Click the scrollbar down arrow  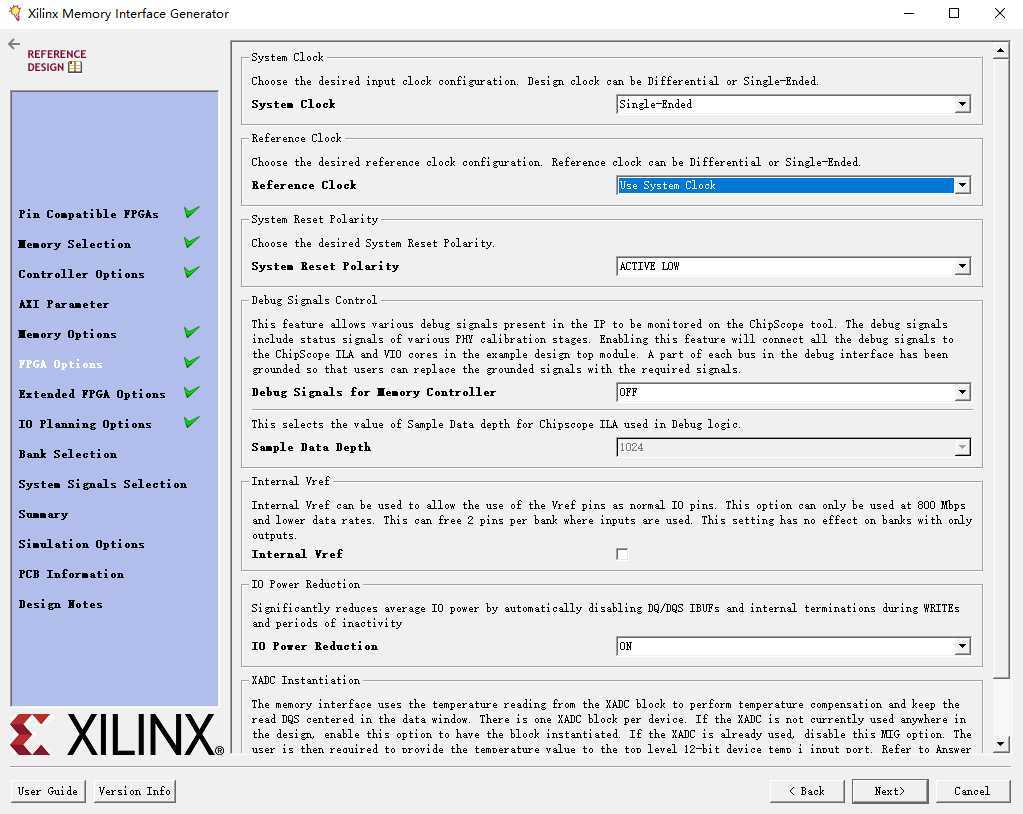(1001, 744)
